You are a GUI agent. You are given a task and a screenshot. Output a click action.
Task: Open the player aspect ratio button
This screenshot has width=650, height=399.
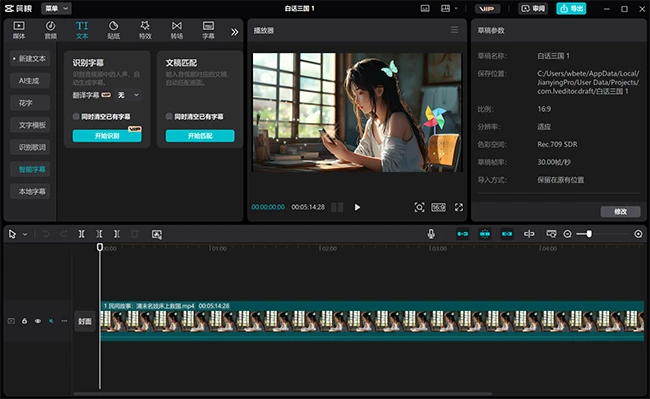click(x=438, y=207)
